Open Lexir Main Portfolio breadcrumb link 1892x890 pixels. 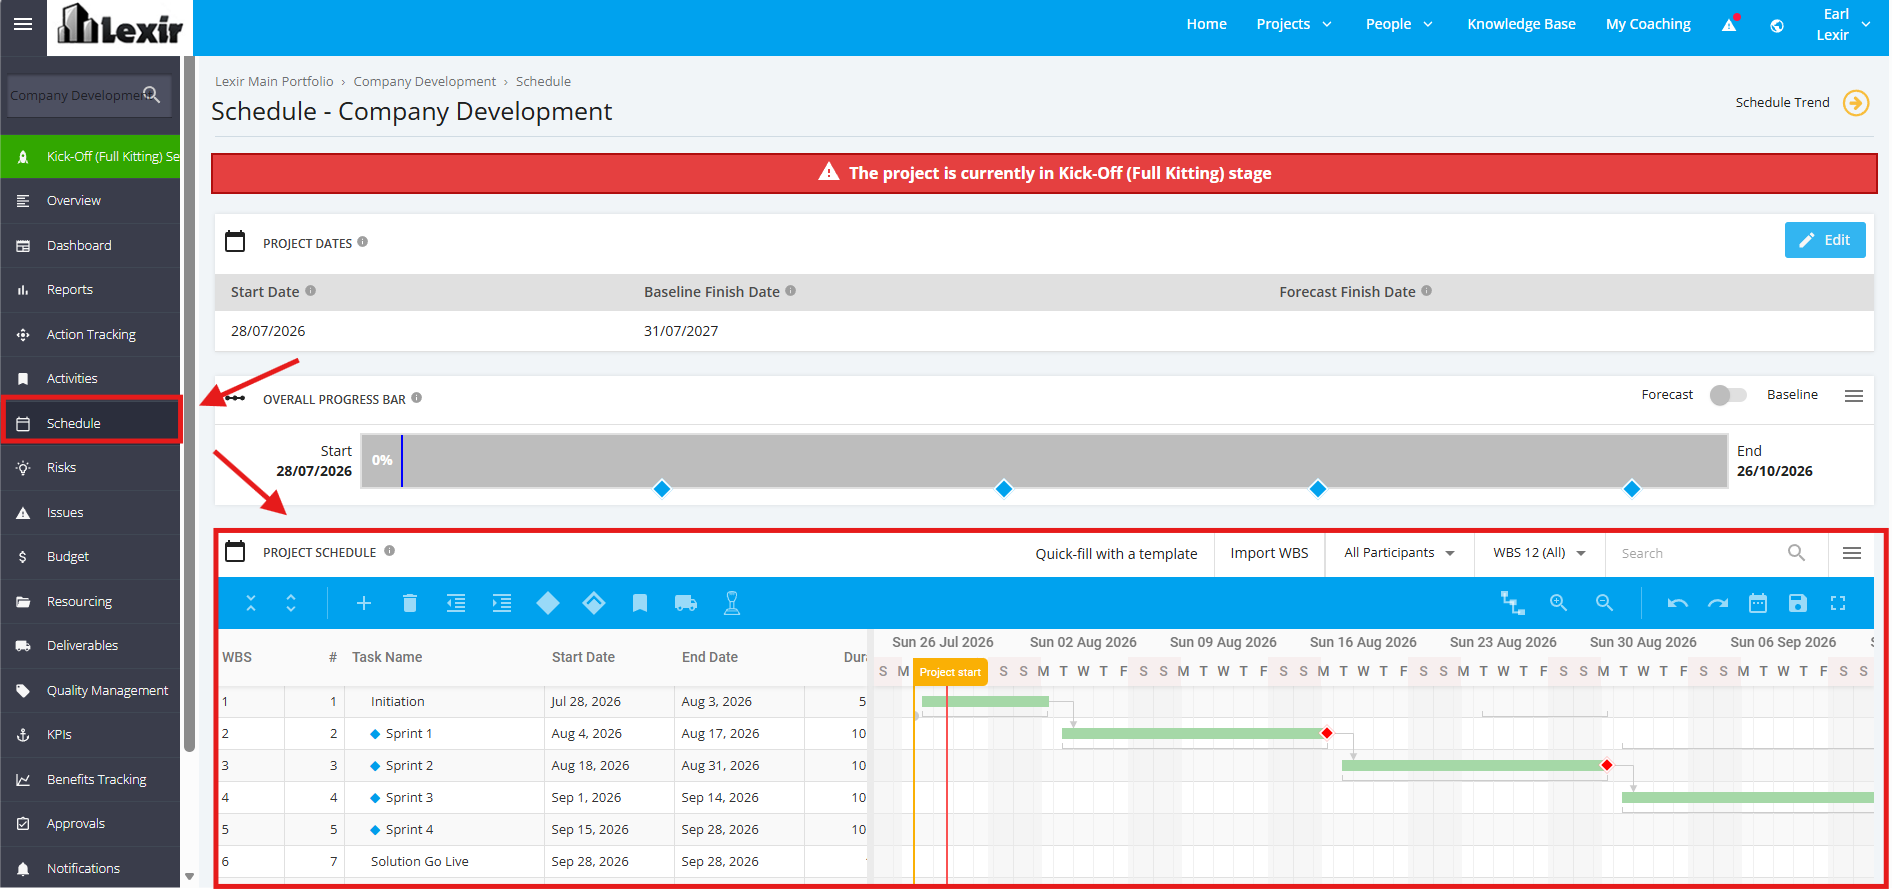[x=274, y=82]
